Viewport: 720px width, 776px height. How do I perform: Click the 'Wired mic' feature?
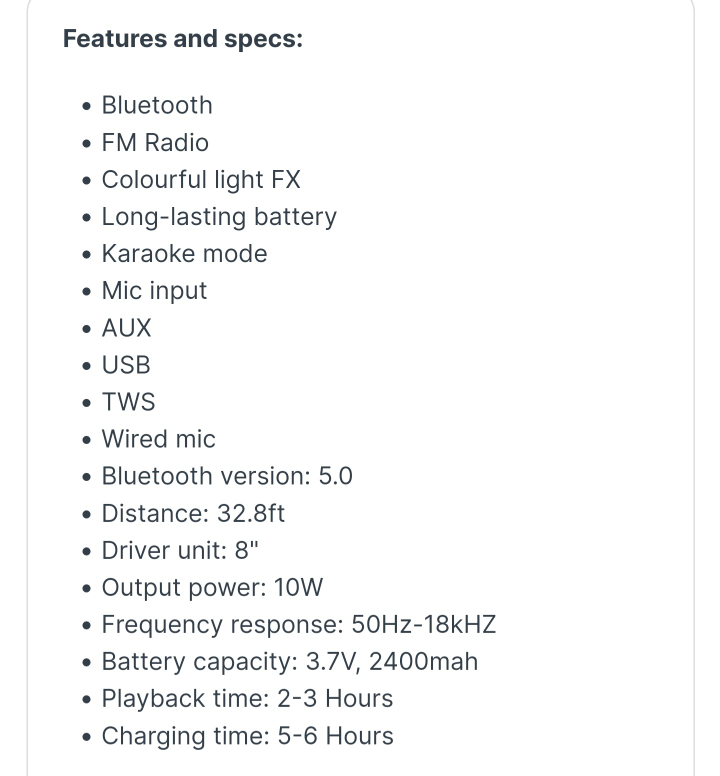click(x=158, y=439)
